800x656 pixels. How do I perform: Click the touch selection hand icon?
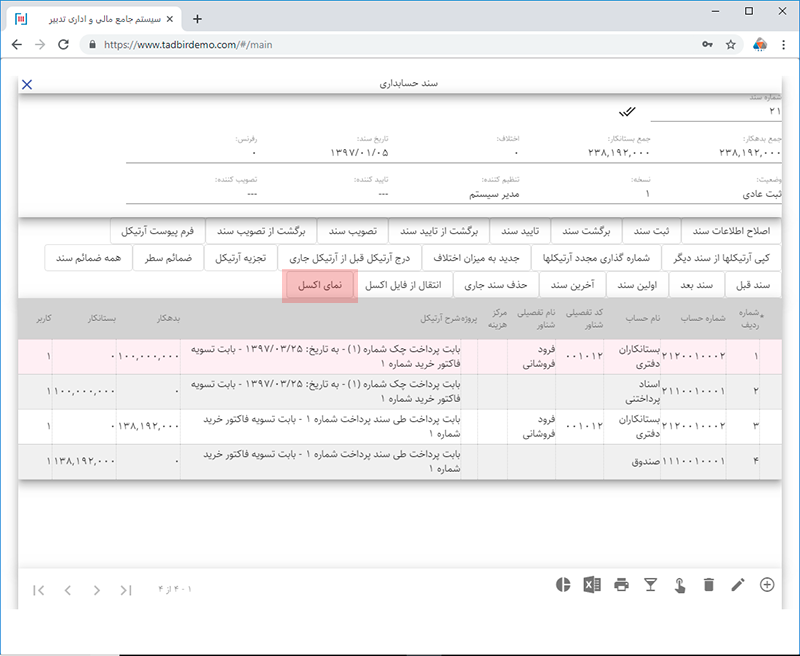(x=680, y=586)
